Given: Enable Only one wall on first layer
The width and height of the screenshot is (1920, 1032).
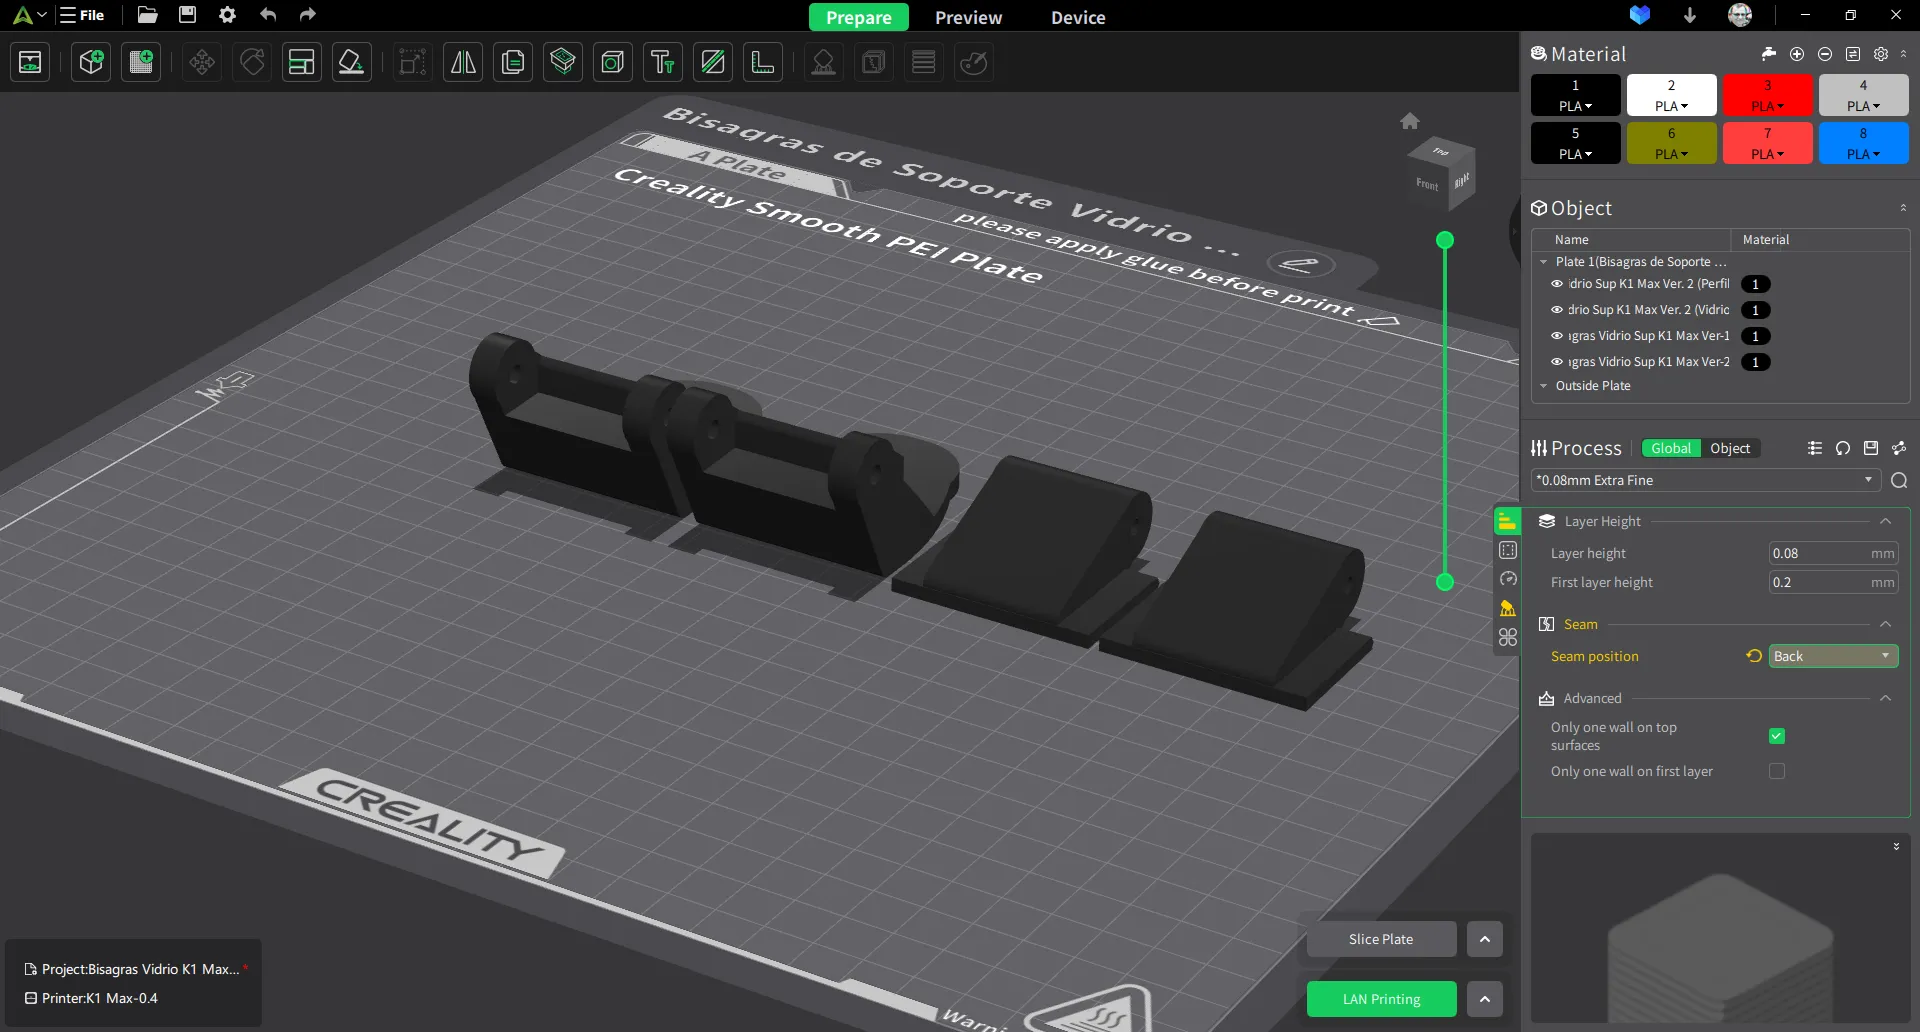Looking at the screenshot, I should point(1777,771).
